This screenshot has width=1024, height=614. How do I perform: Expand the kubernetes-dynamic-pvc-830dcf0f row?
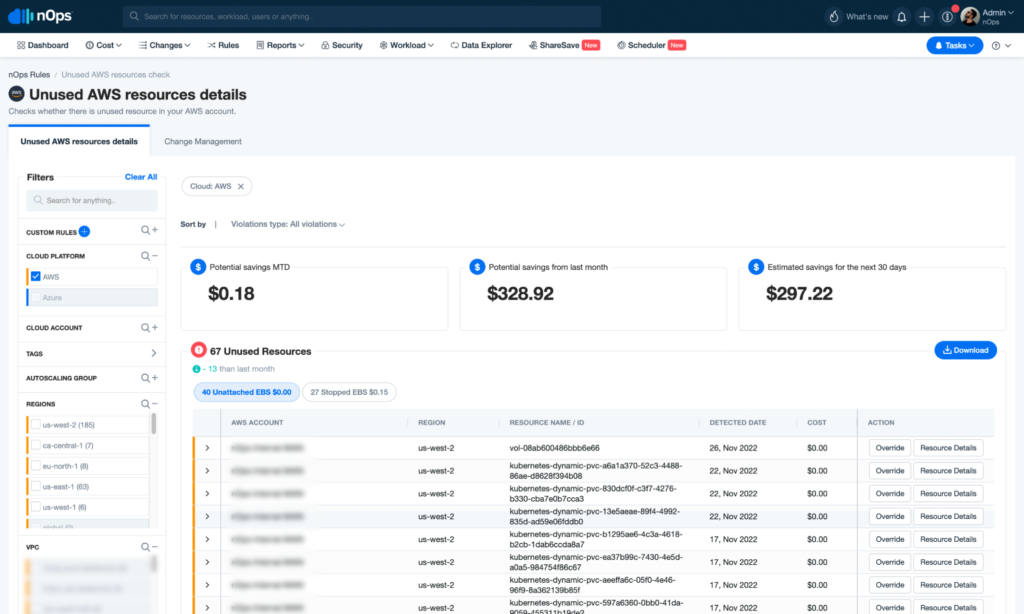click(x=207, y=494)
